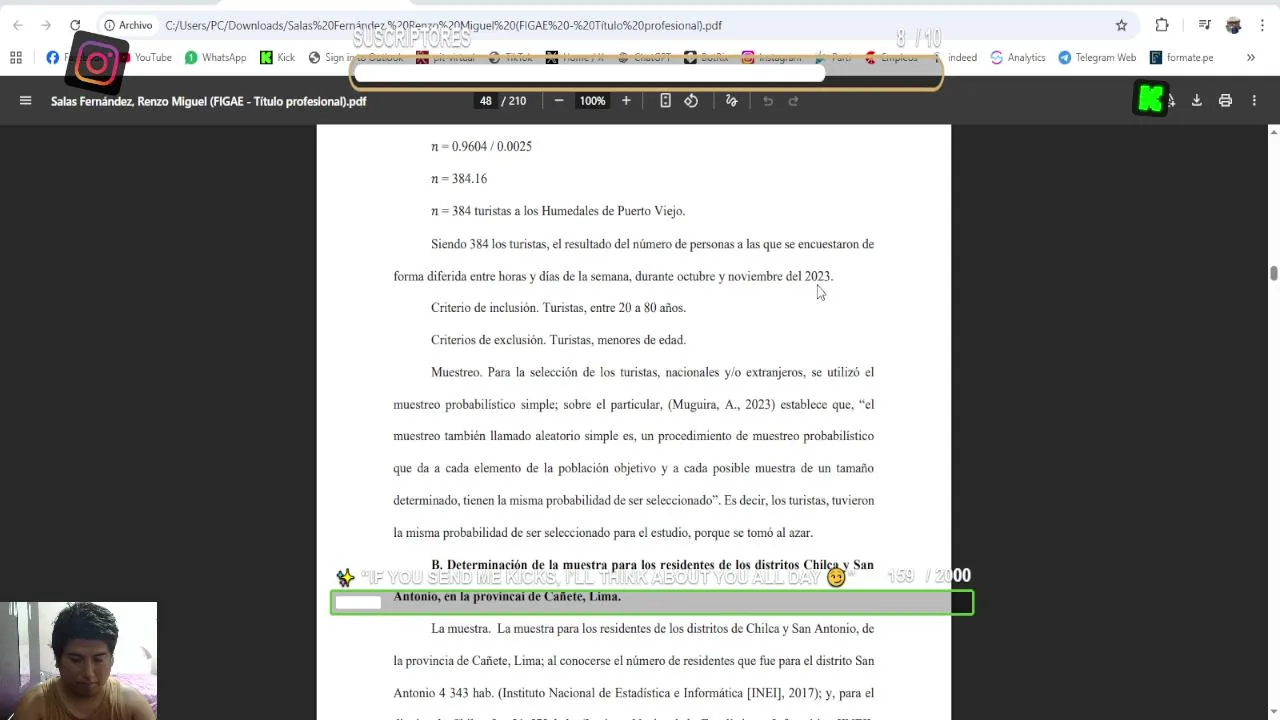Image resolution: width=1280 pixels, height=720 pixels.
Task: Click the line Criterios de exclusión. Turistas
Action: (558, 340)
